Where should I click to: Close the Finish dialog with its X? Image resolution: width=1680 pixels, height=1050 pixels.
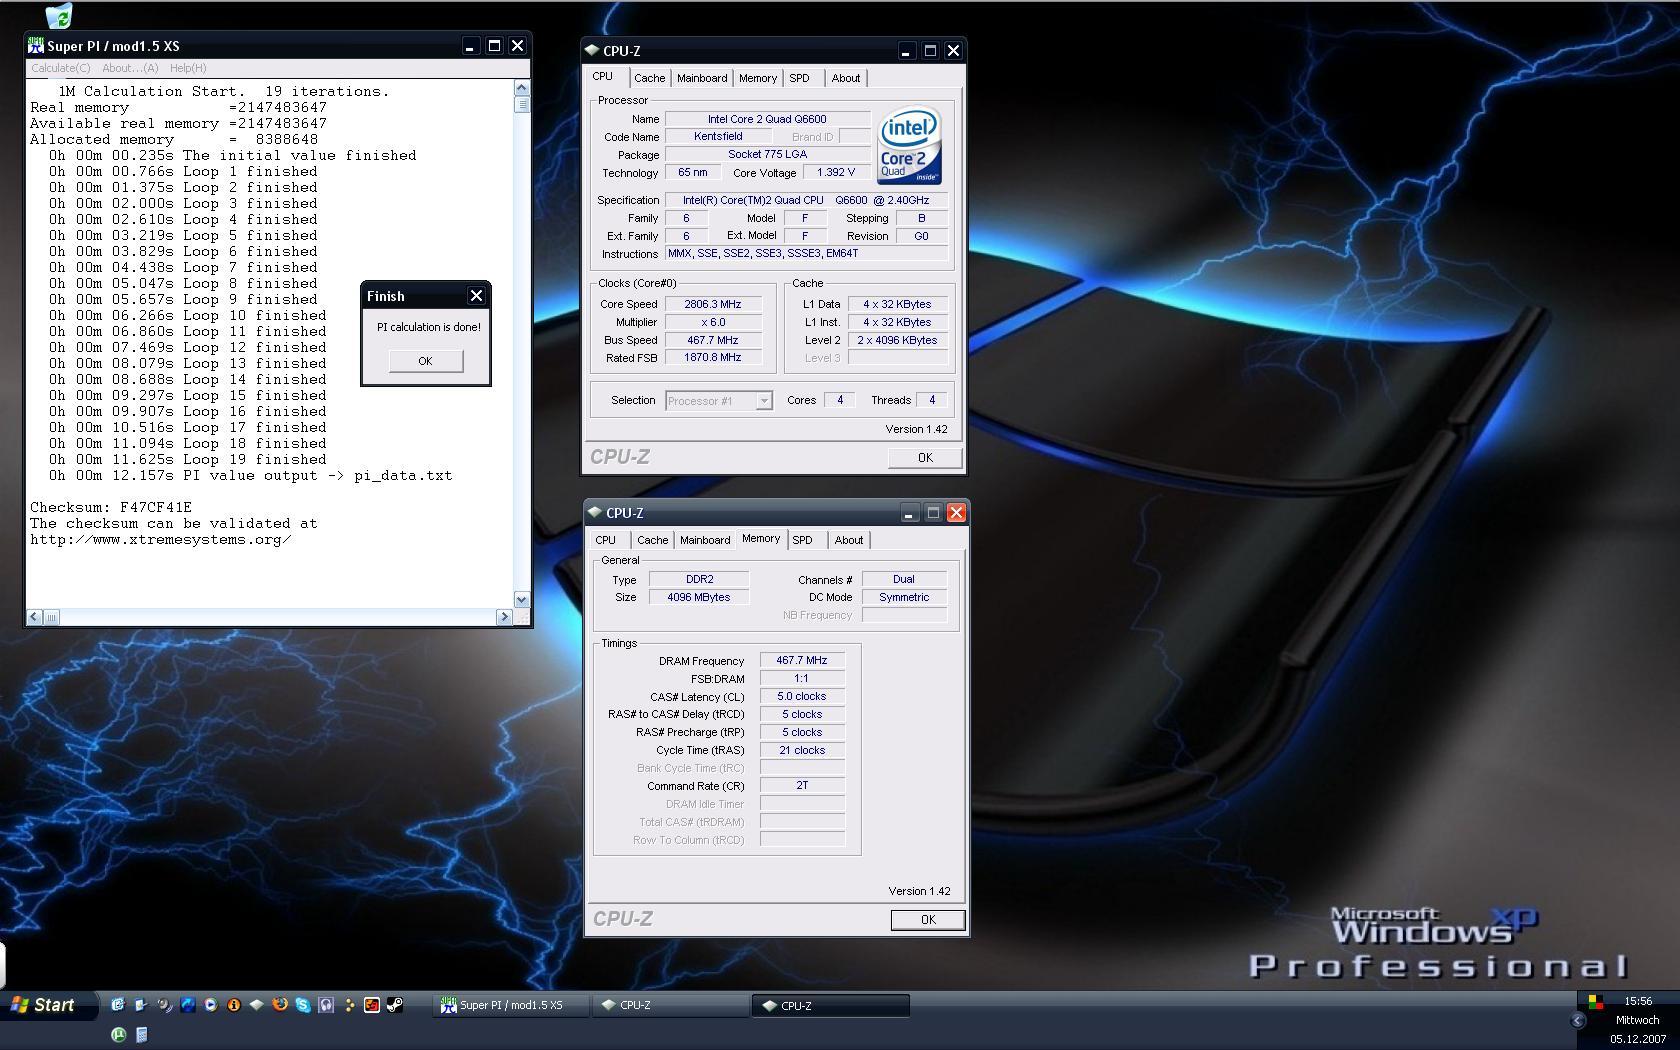[476, 296]
